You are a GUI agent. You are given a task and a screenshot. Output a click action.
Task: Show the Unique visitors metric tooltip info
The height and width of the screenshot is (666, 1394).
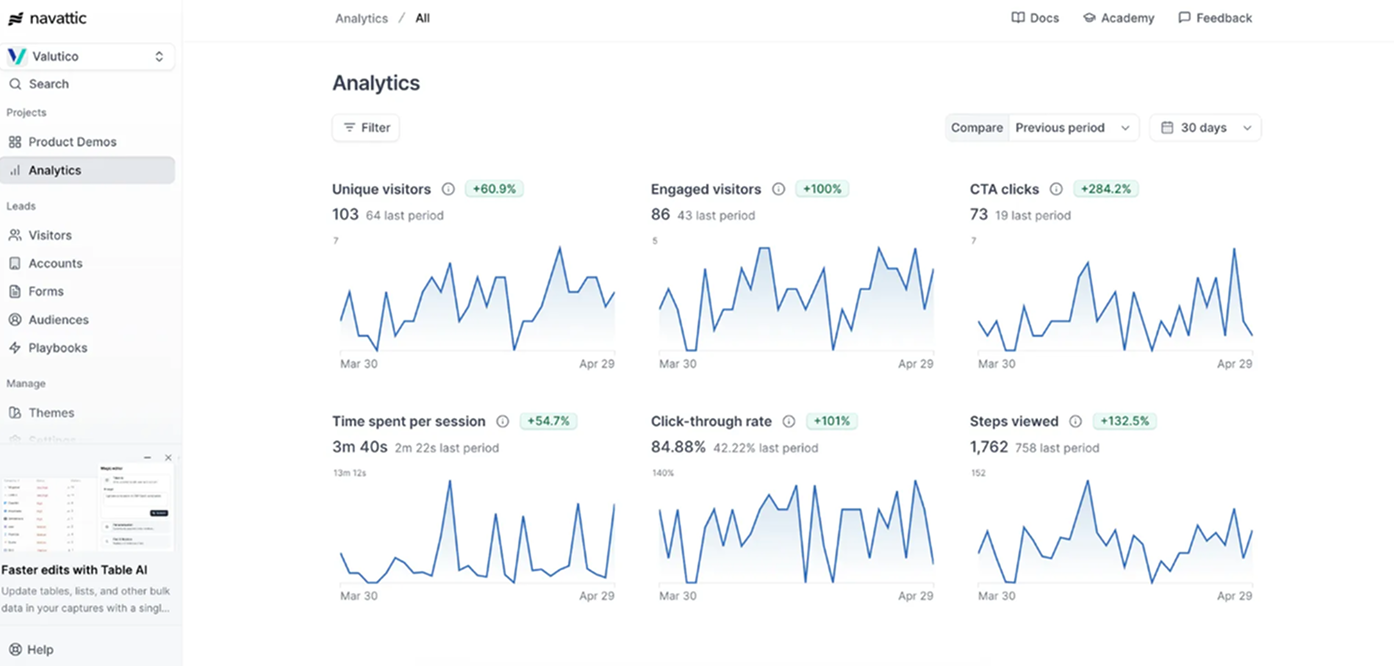click(447, 188)
